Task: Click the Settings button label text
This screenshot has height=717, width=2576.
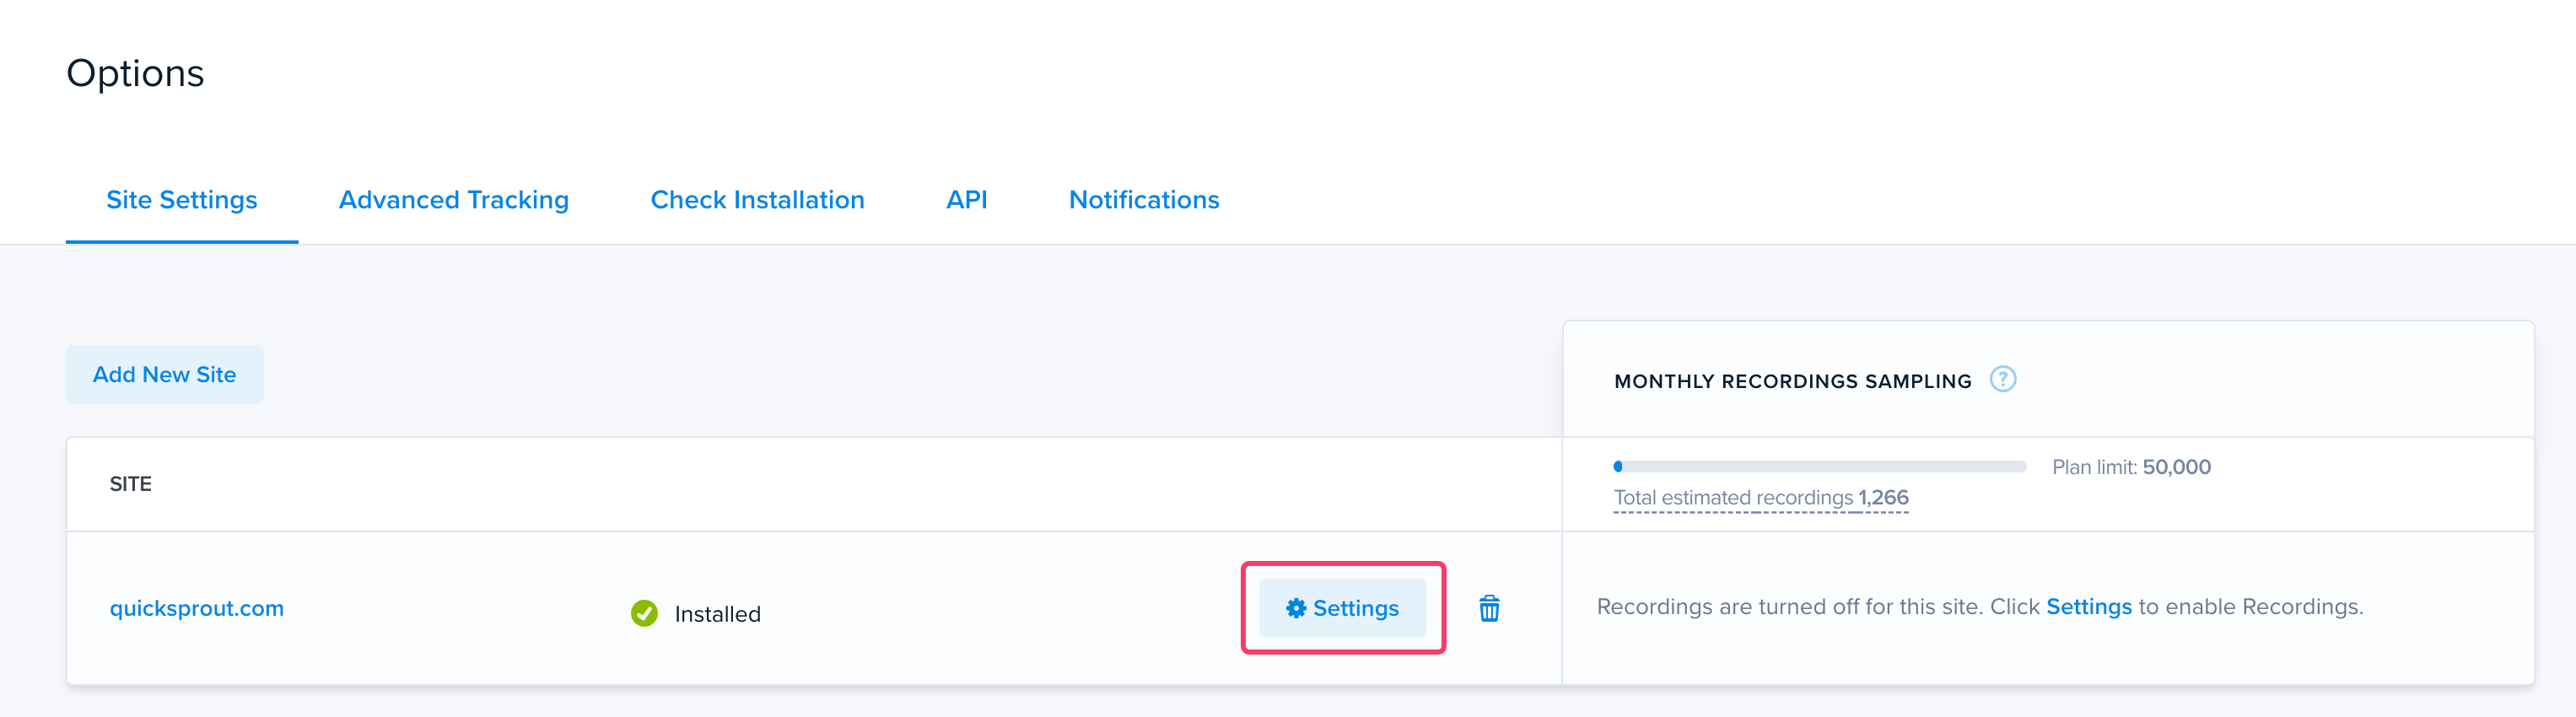Action: click(1355, 608)
